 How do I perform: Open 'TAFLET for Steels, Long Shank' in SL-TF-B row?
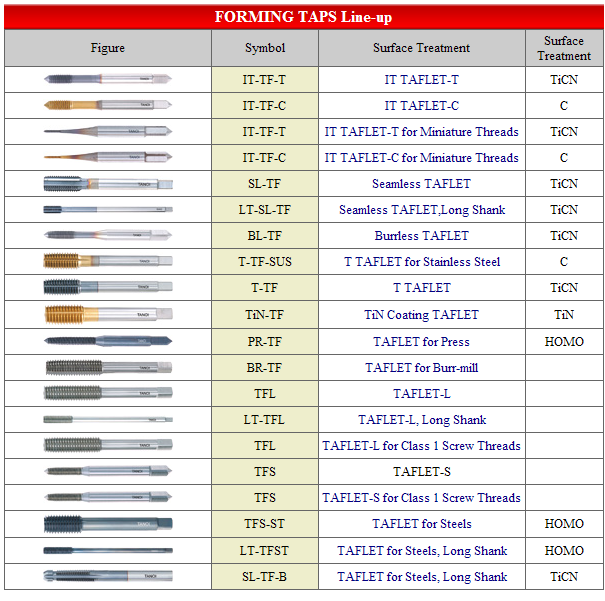click(x=422, y=577)
